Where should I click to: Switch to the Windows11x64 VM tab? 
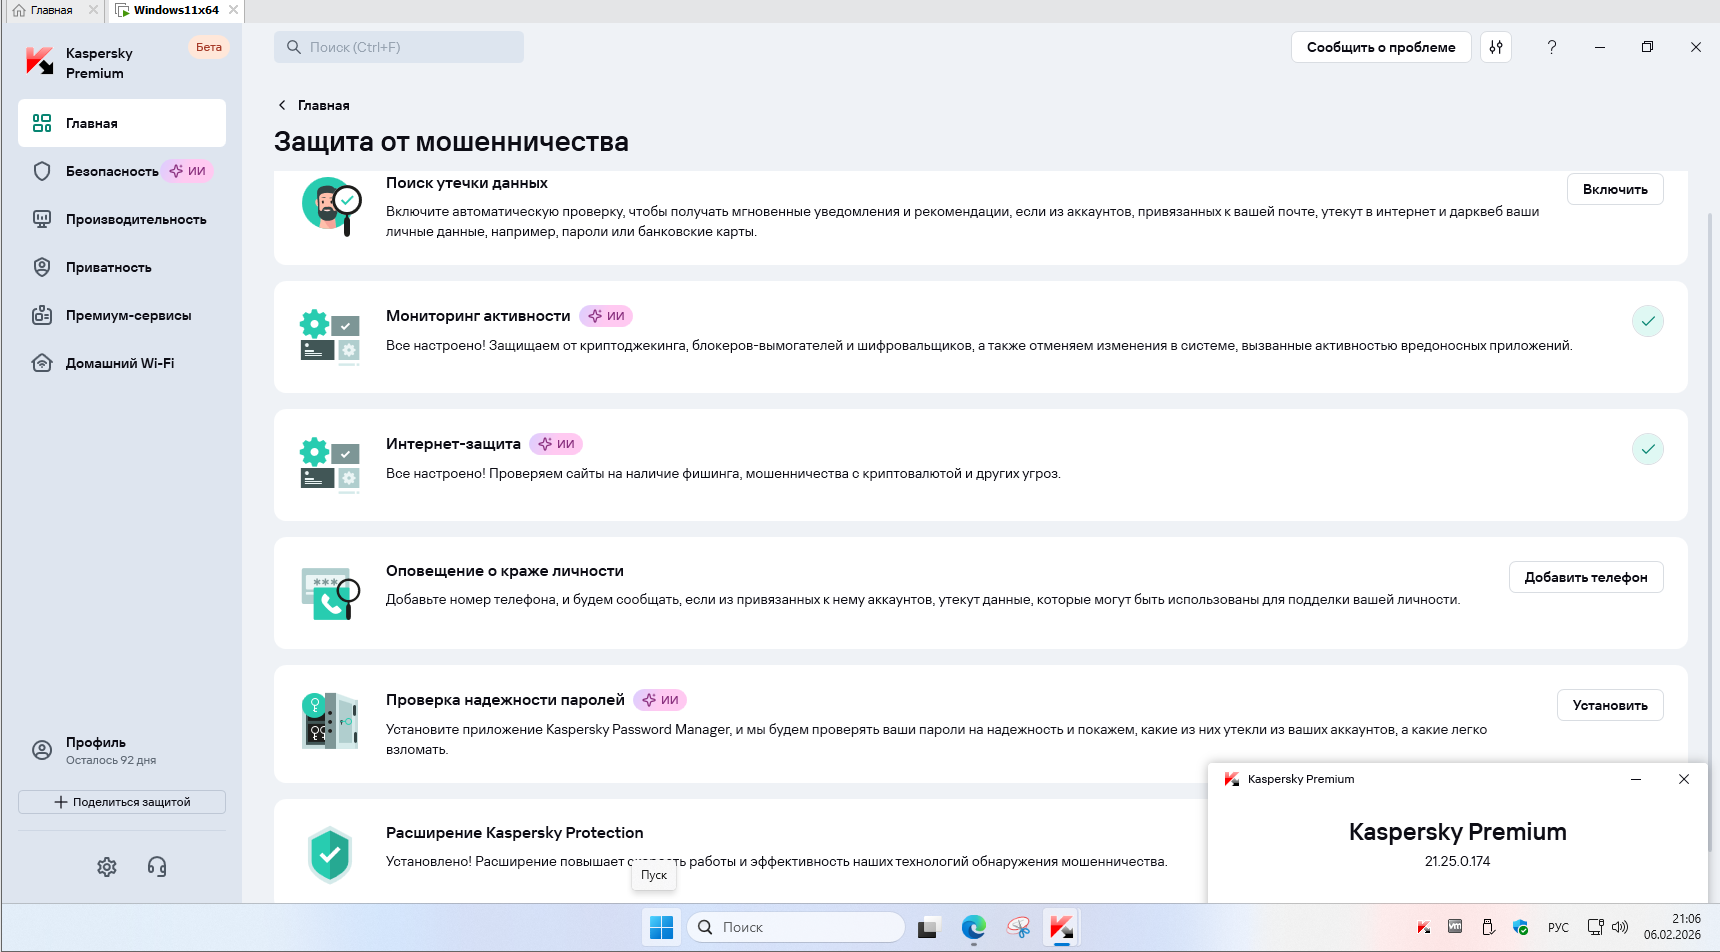pos(176,10)
